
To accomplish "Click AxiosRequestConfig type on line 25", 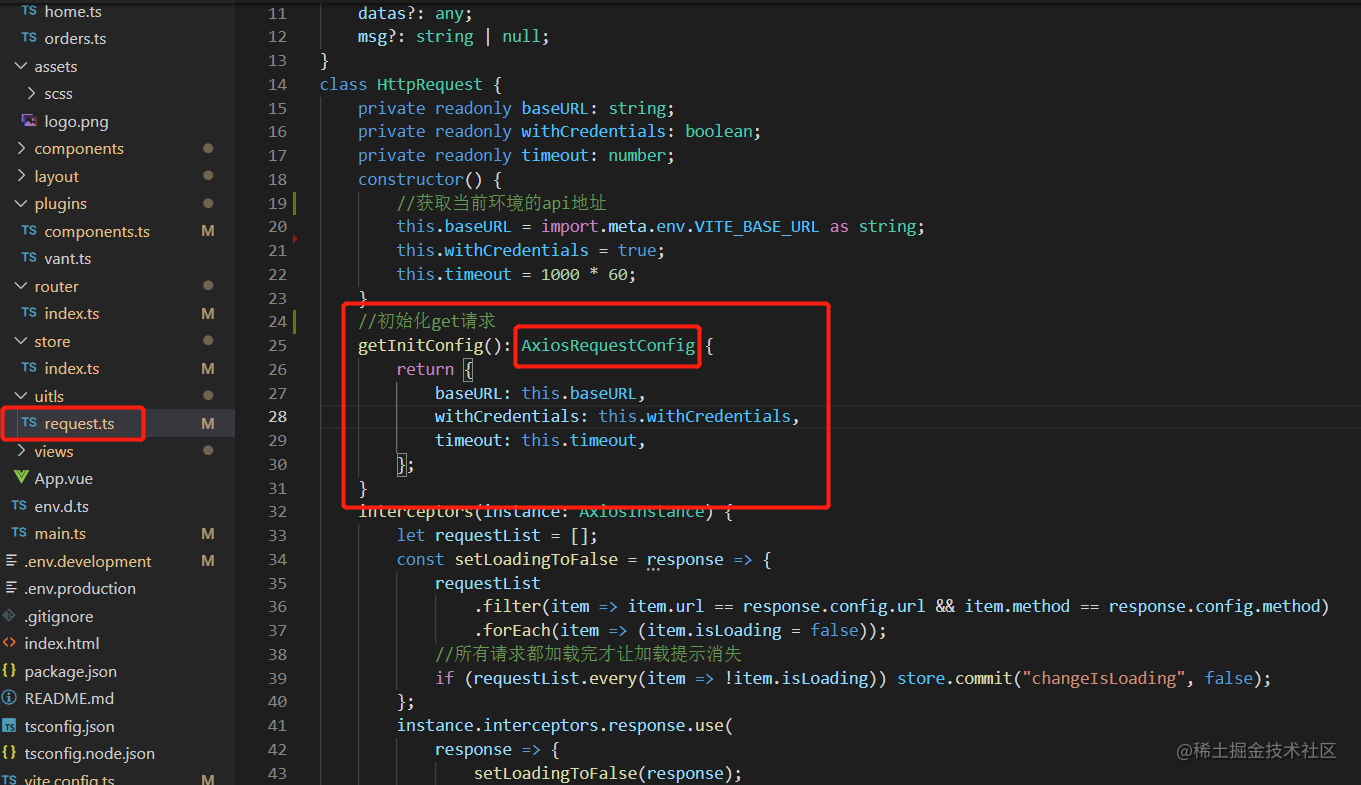I will click(x=608, y=345).
